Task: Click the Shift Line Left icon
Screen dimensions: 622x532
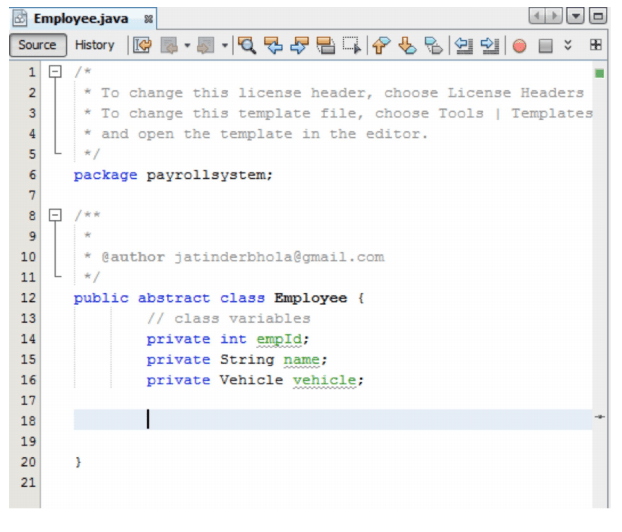Action: pos(463,45)
